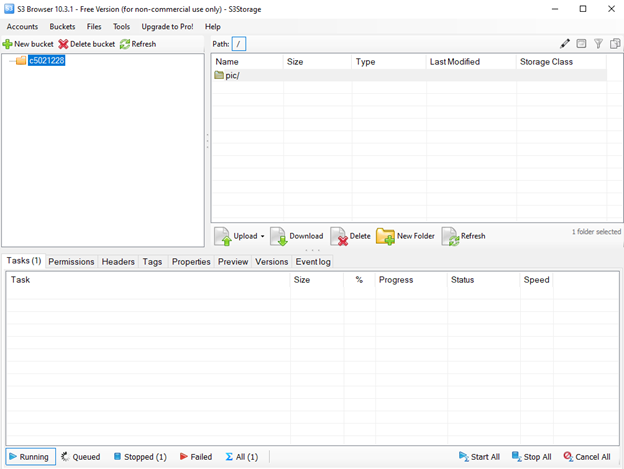
Task: Click Cancel All tasks
Action: [587, 457]
